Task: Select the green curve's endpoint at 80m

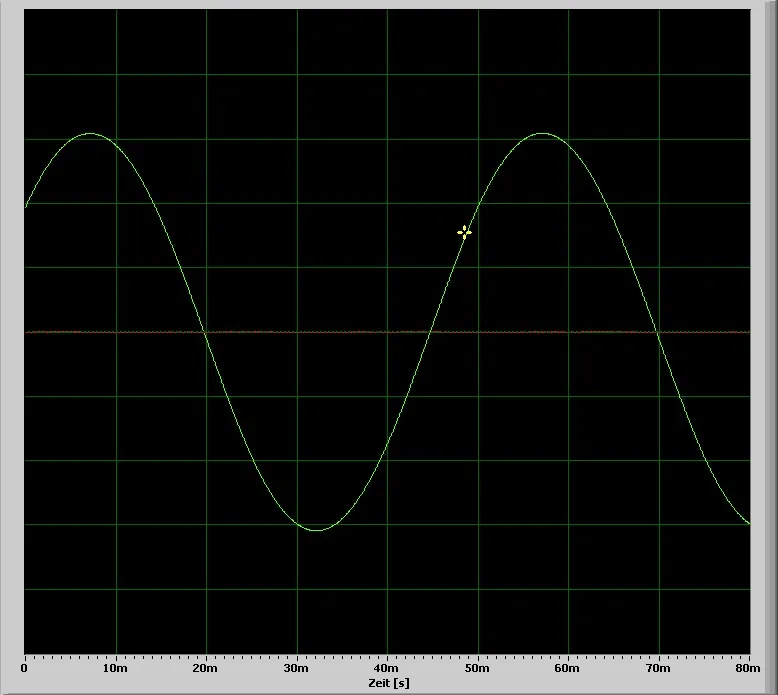Action: (x=749, y=523)
